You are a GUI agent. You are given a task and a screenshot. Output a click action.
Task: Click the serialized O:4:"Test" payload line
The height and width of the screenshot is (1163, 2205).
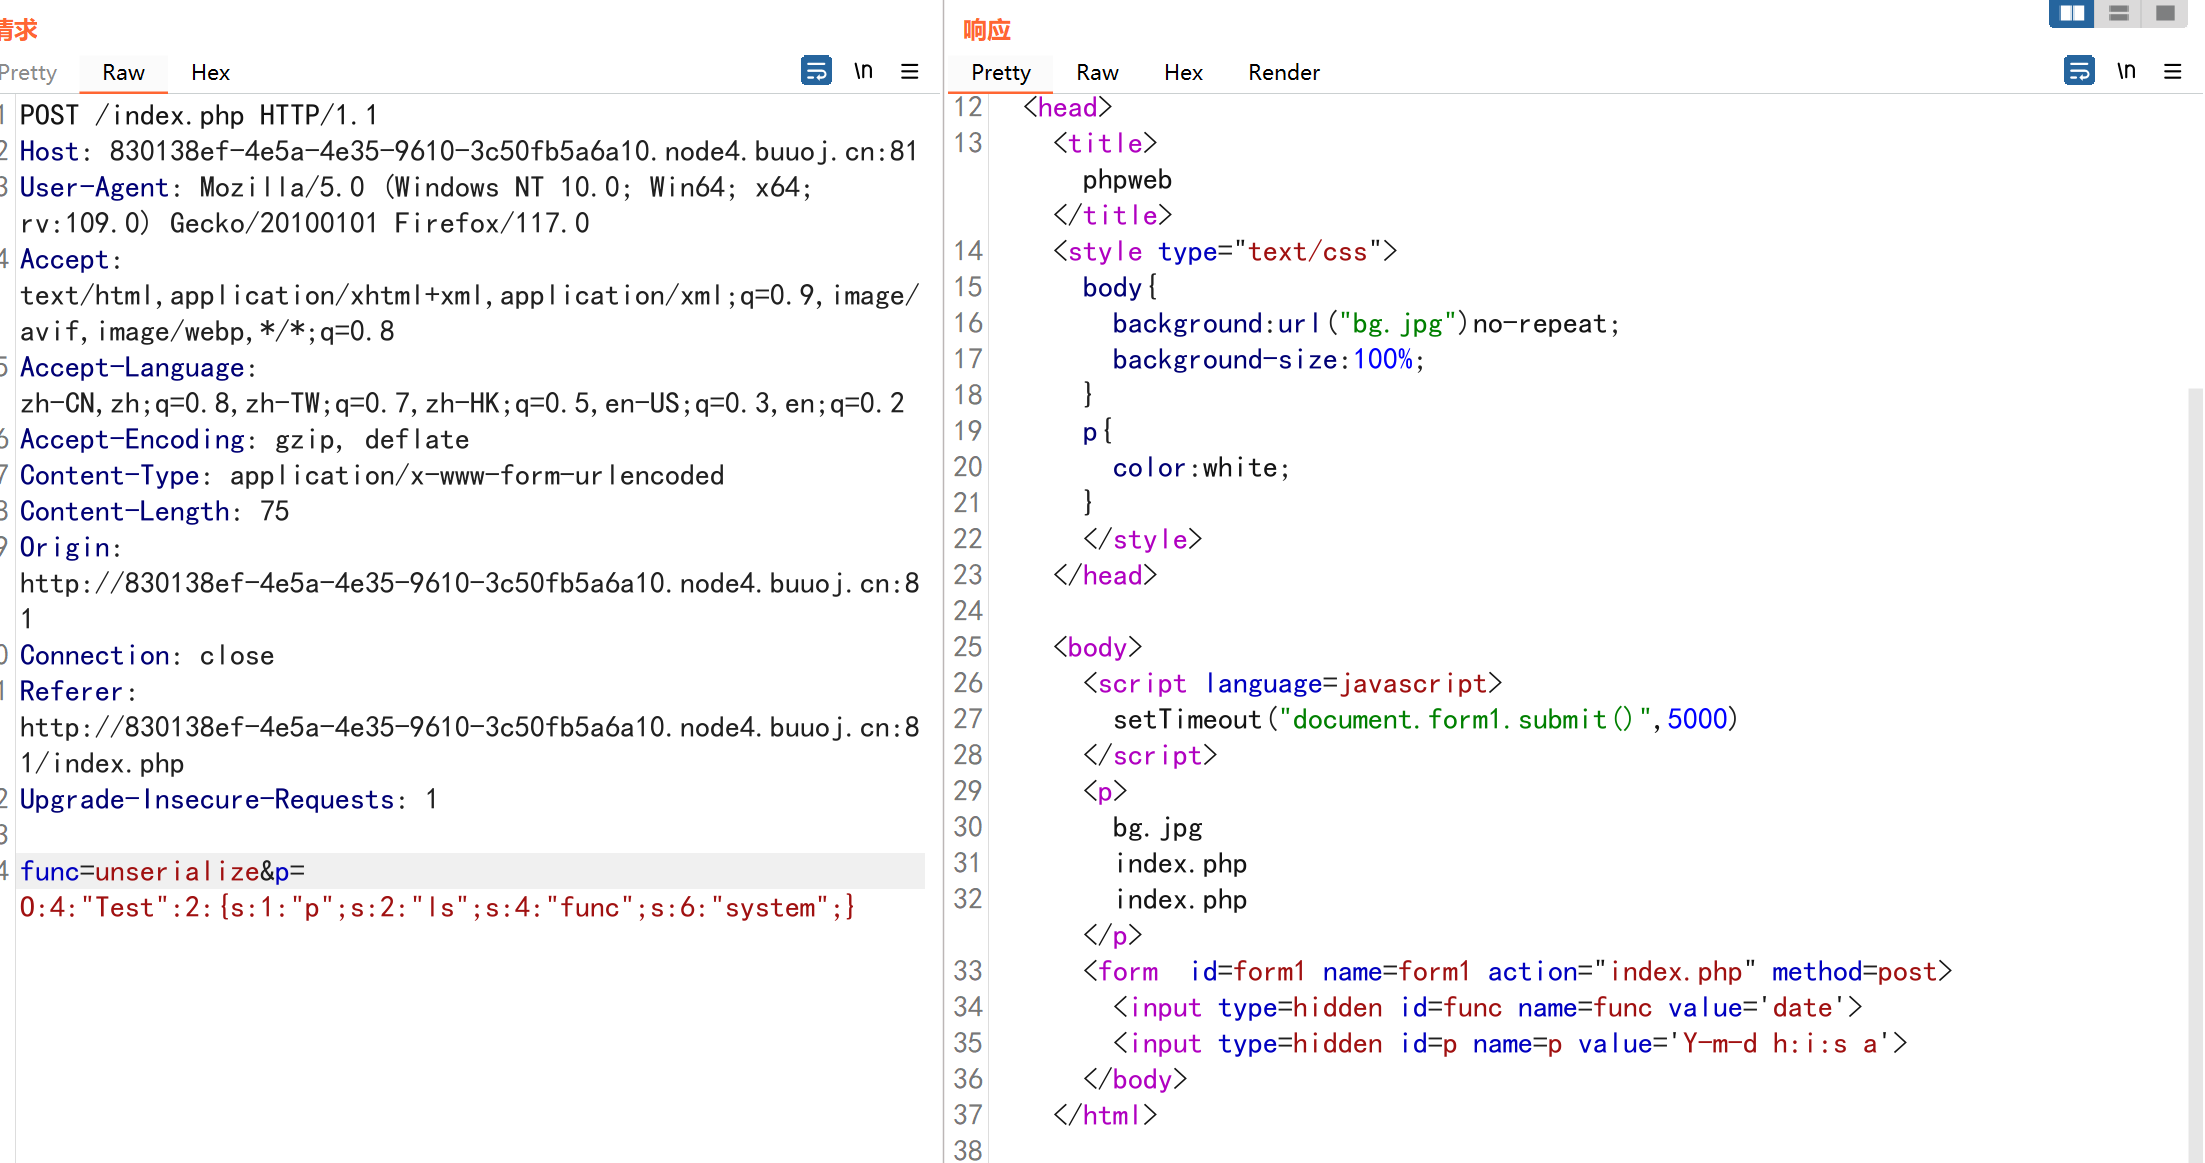438,907
